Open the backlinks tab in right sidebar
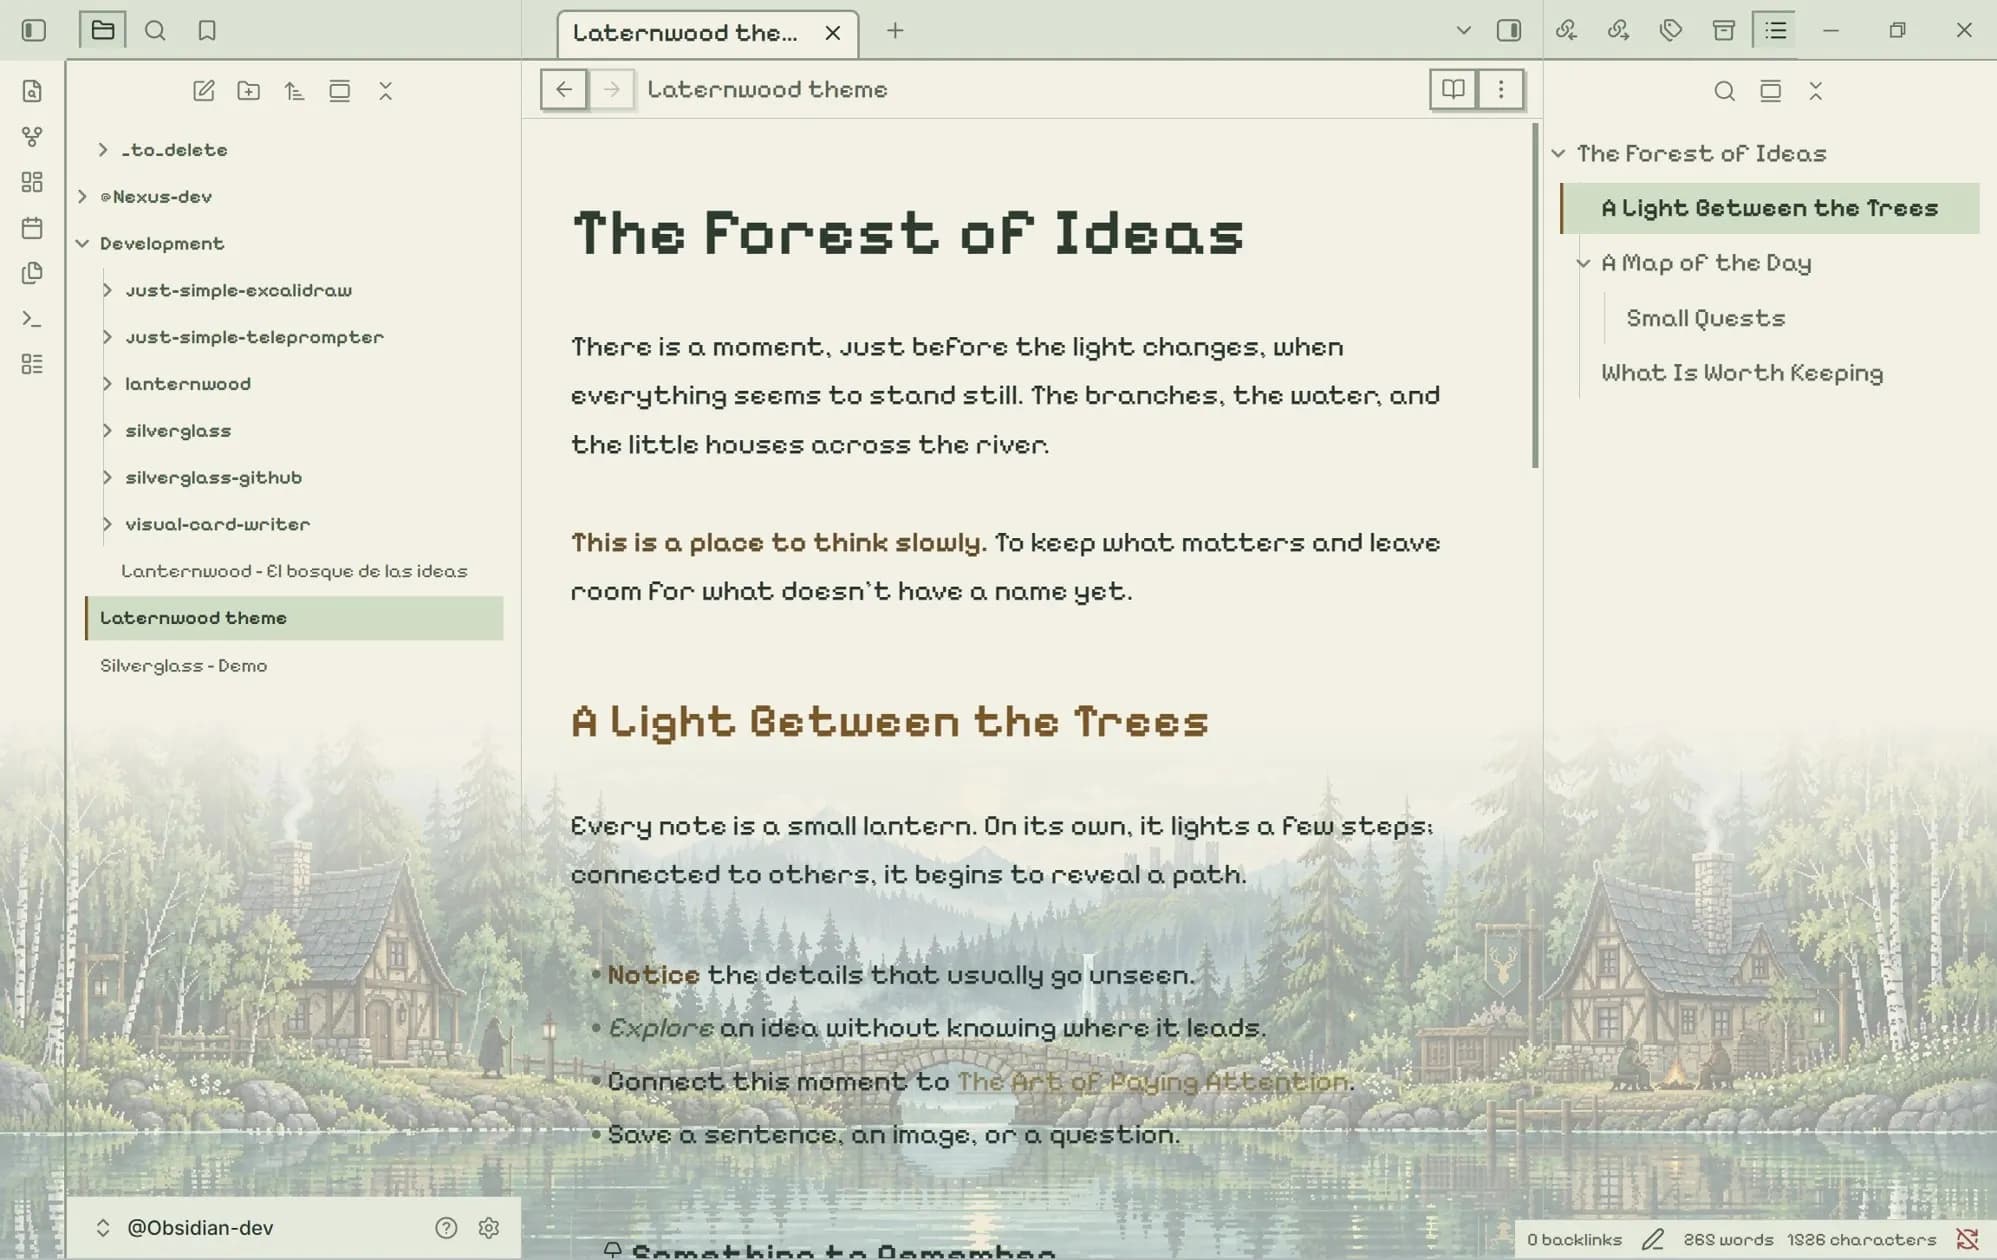Viewport: 1997px width, 1260px height. click(1567, 31)
